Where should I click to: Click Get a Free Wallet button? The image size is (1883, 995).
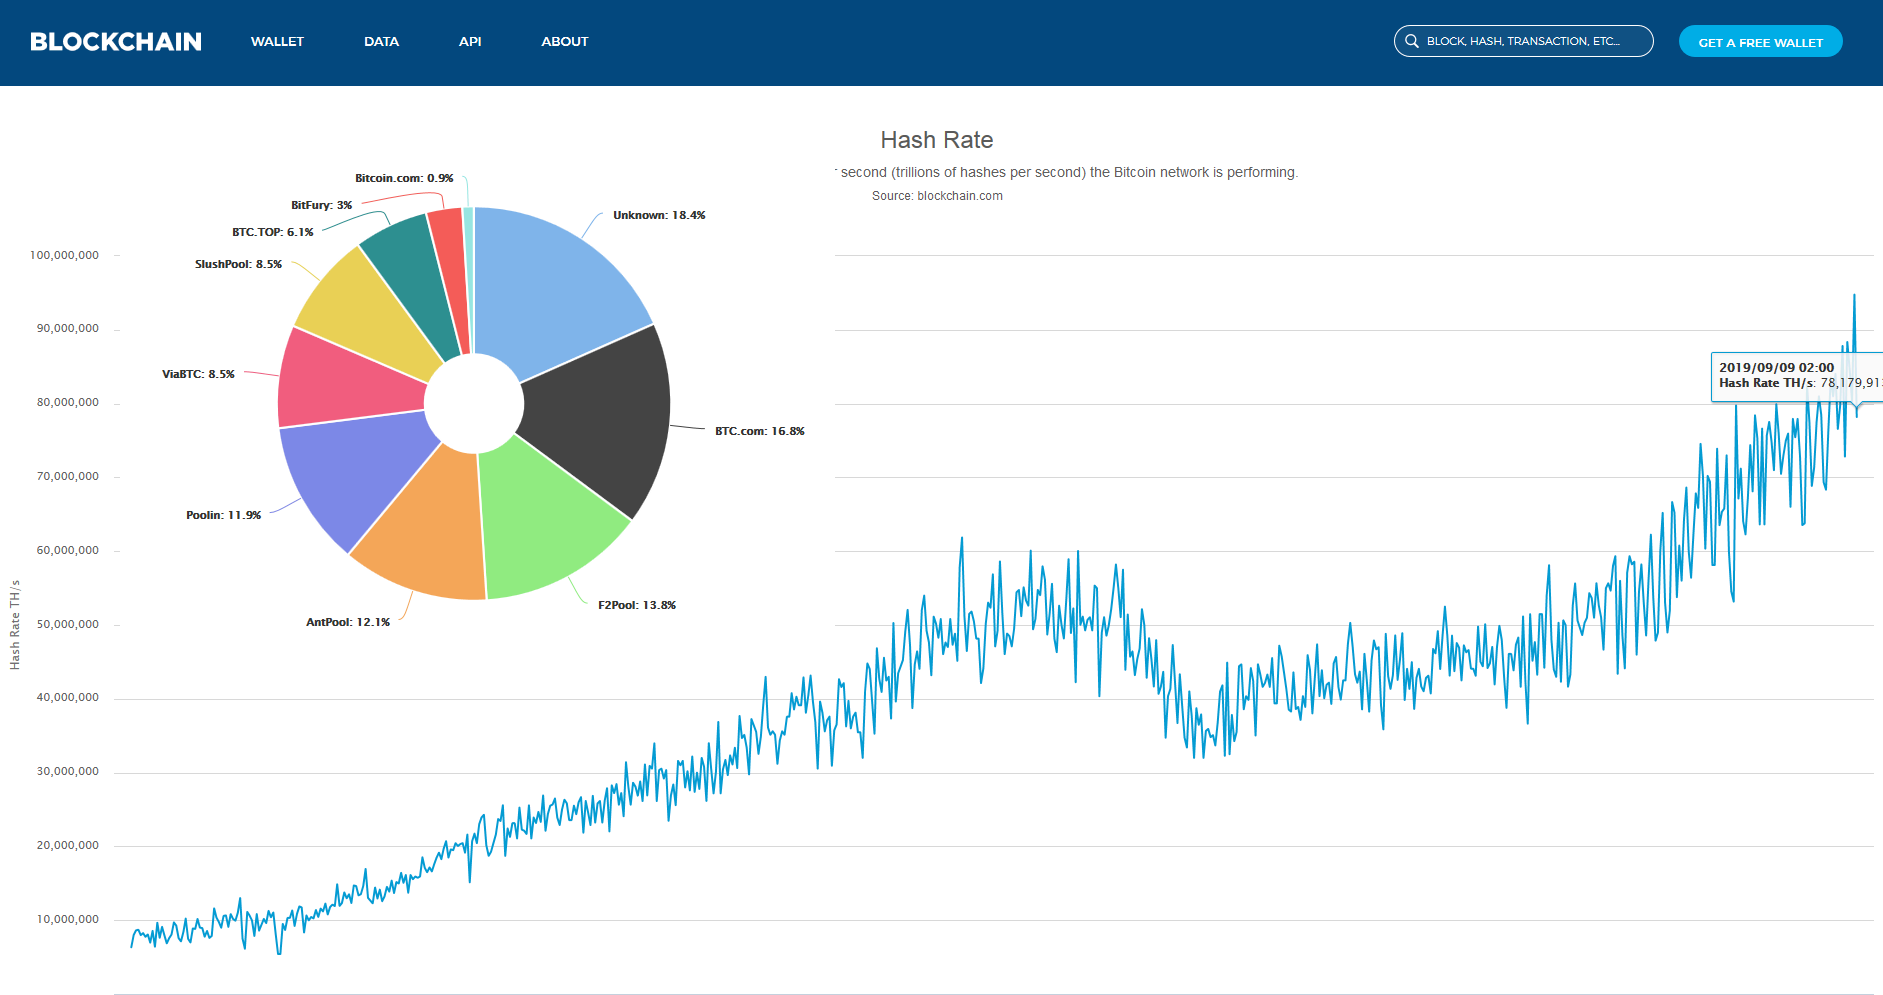(x=1760, y=41)
